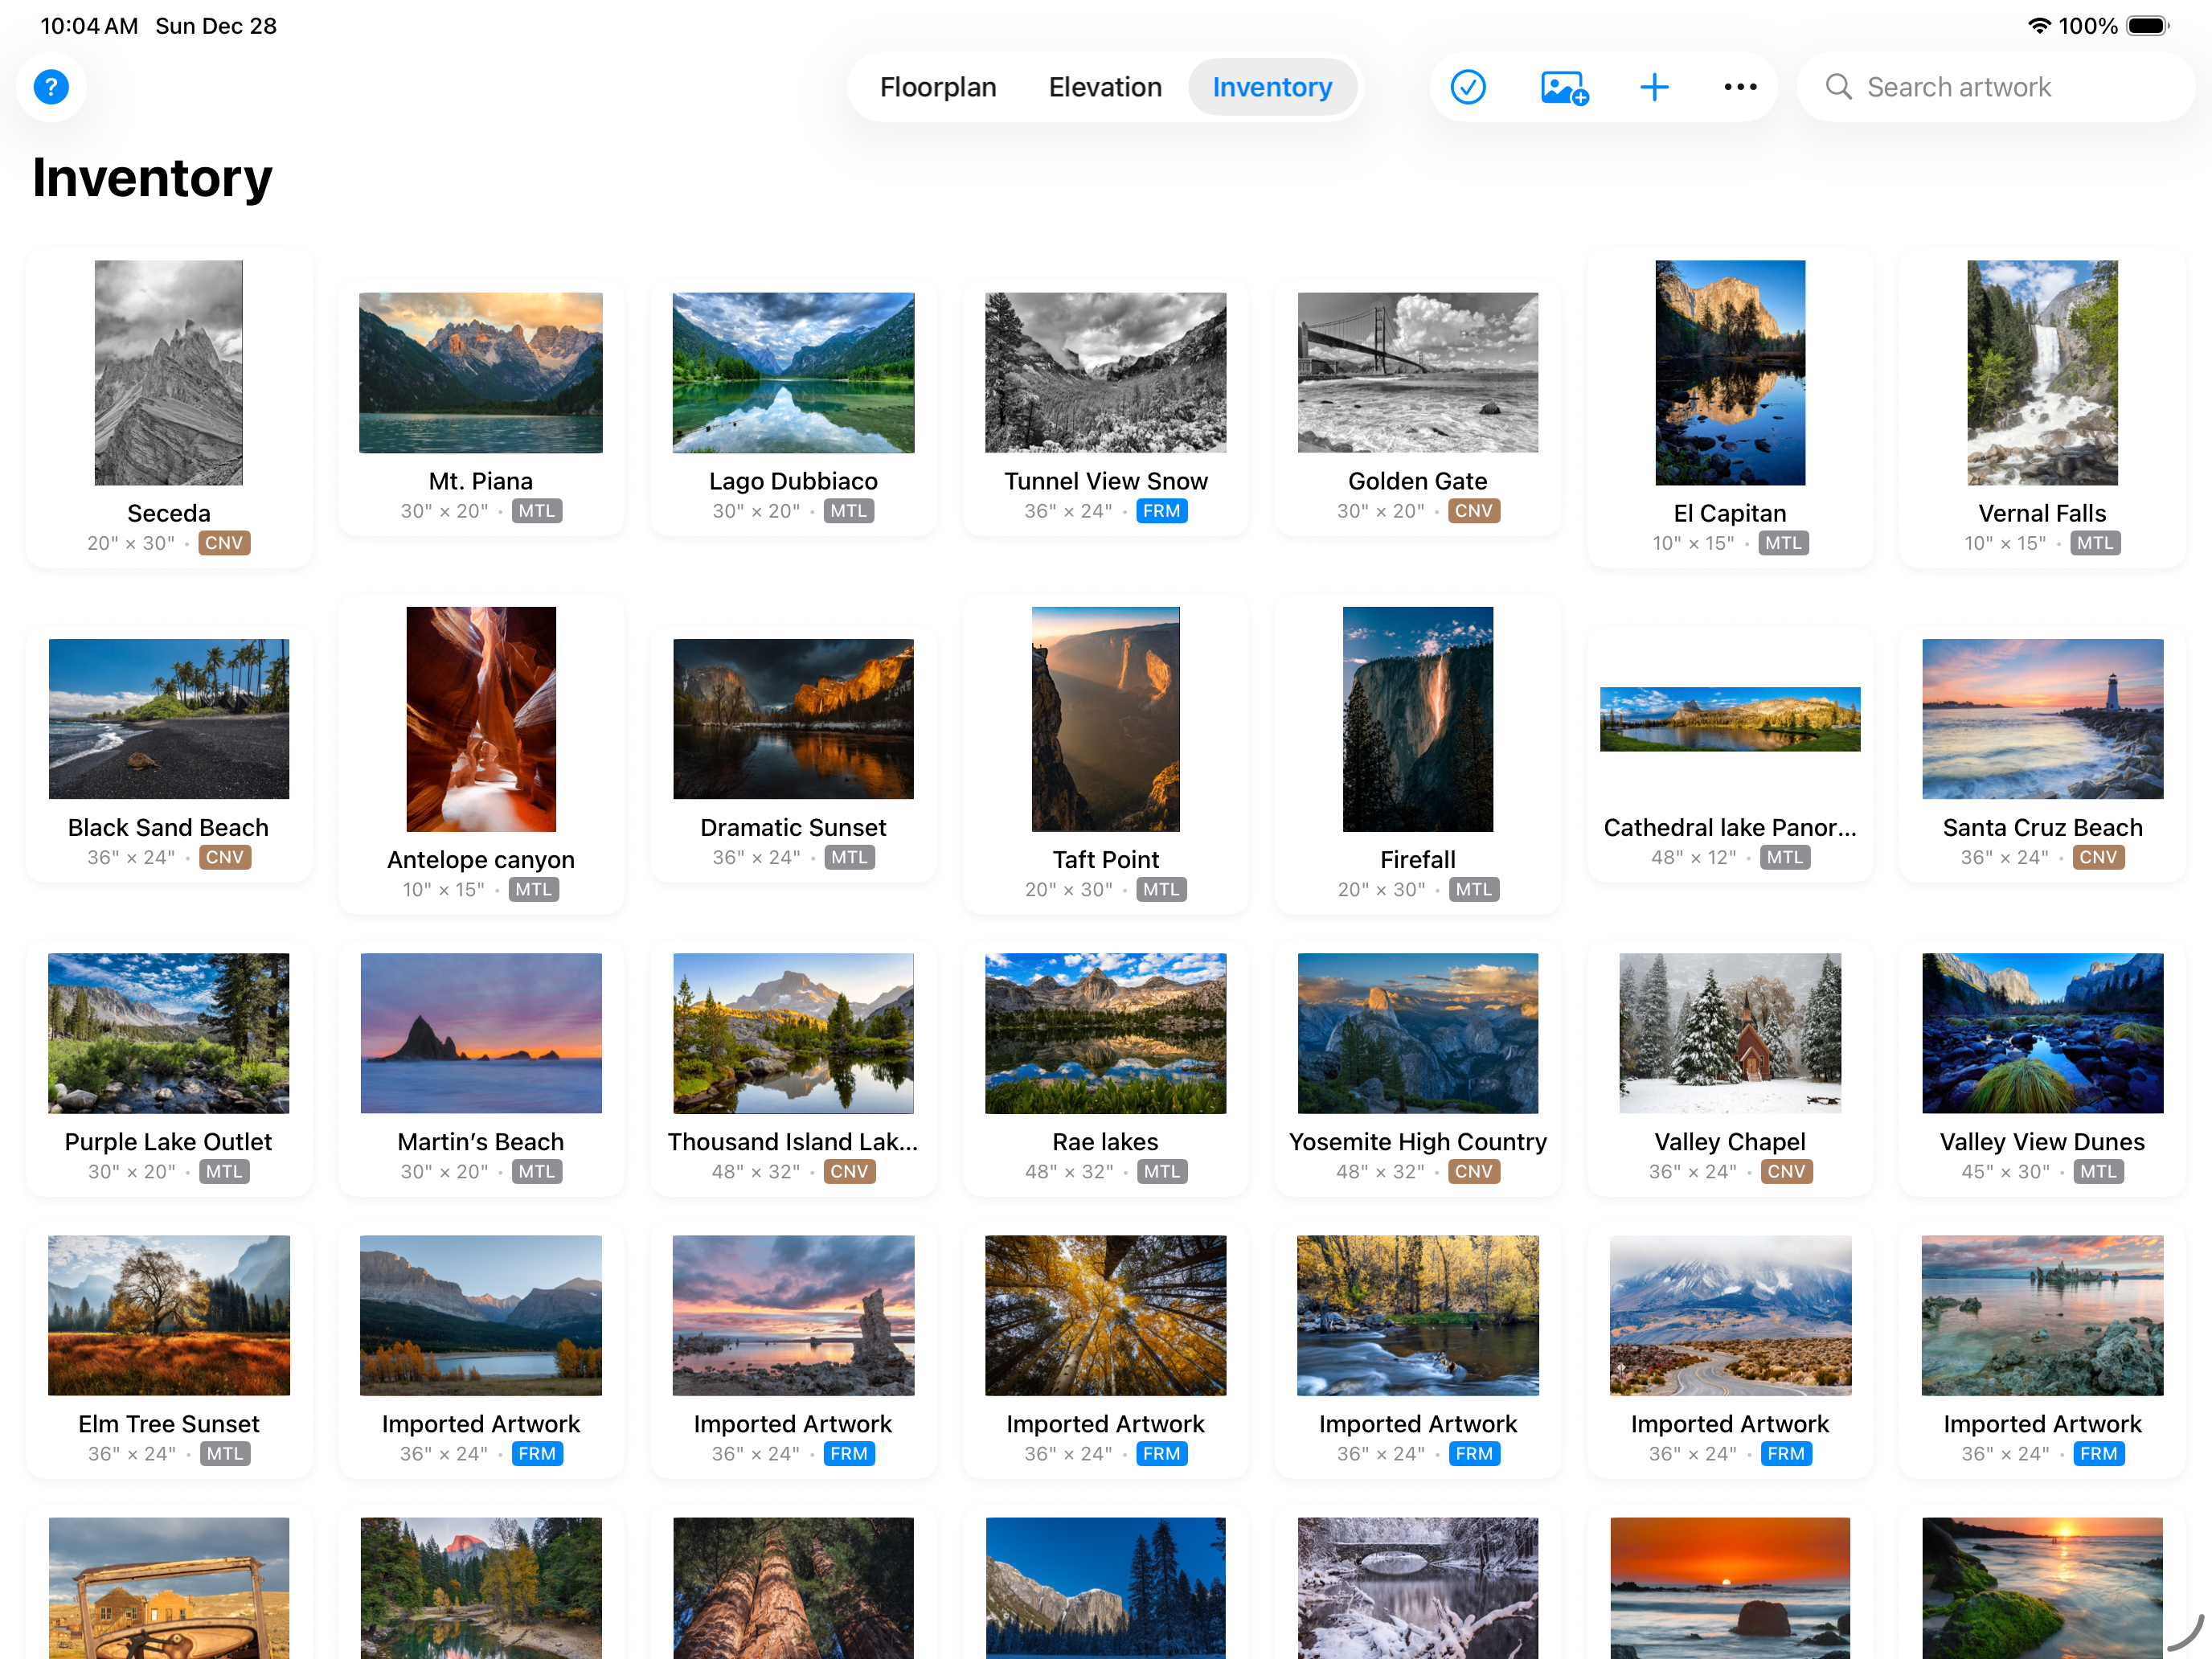
Task: Select the Inventory tab
Action: pos(1271,87)
